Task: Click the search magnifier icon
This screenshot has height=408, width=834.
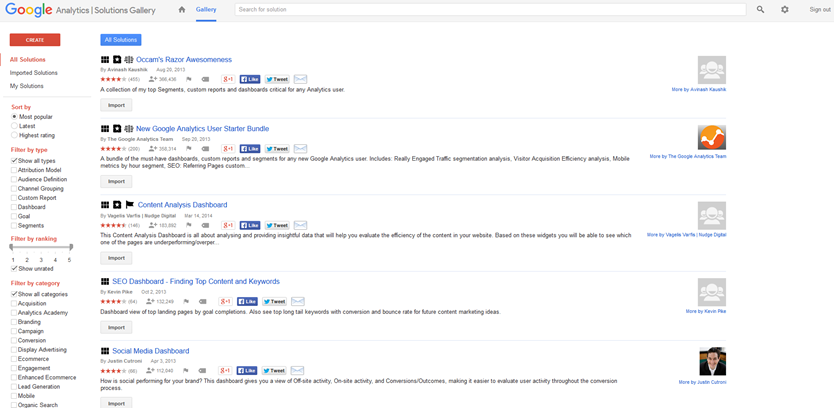Action: click(x=760, y=9)
